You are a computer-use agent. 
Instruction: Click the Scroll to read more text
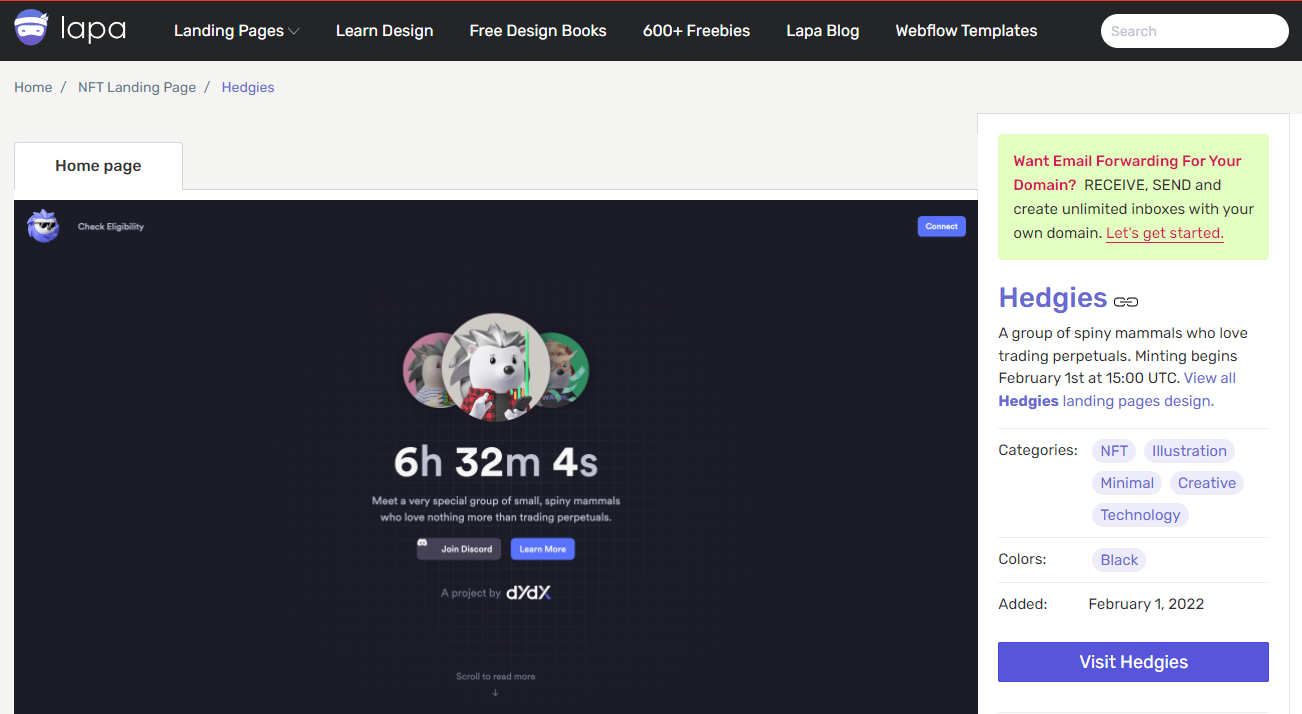coord(495,677)
